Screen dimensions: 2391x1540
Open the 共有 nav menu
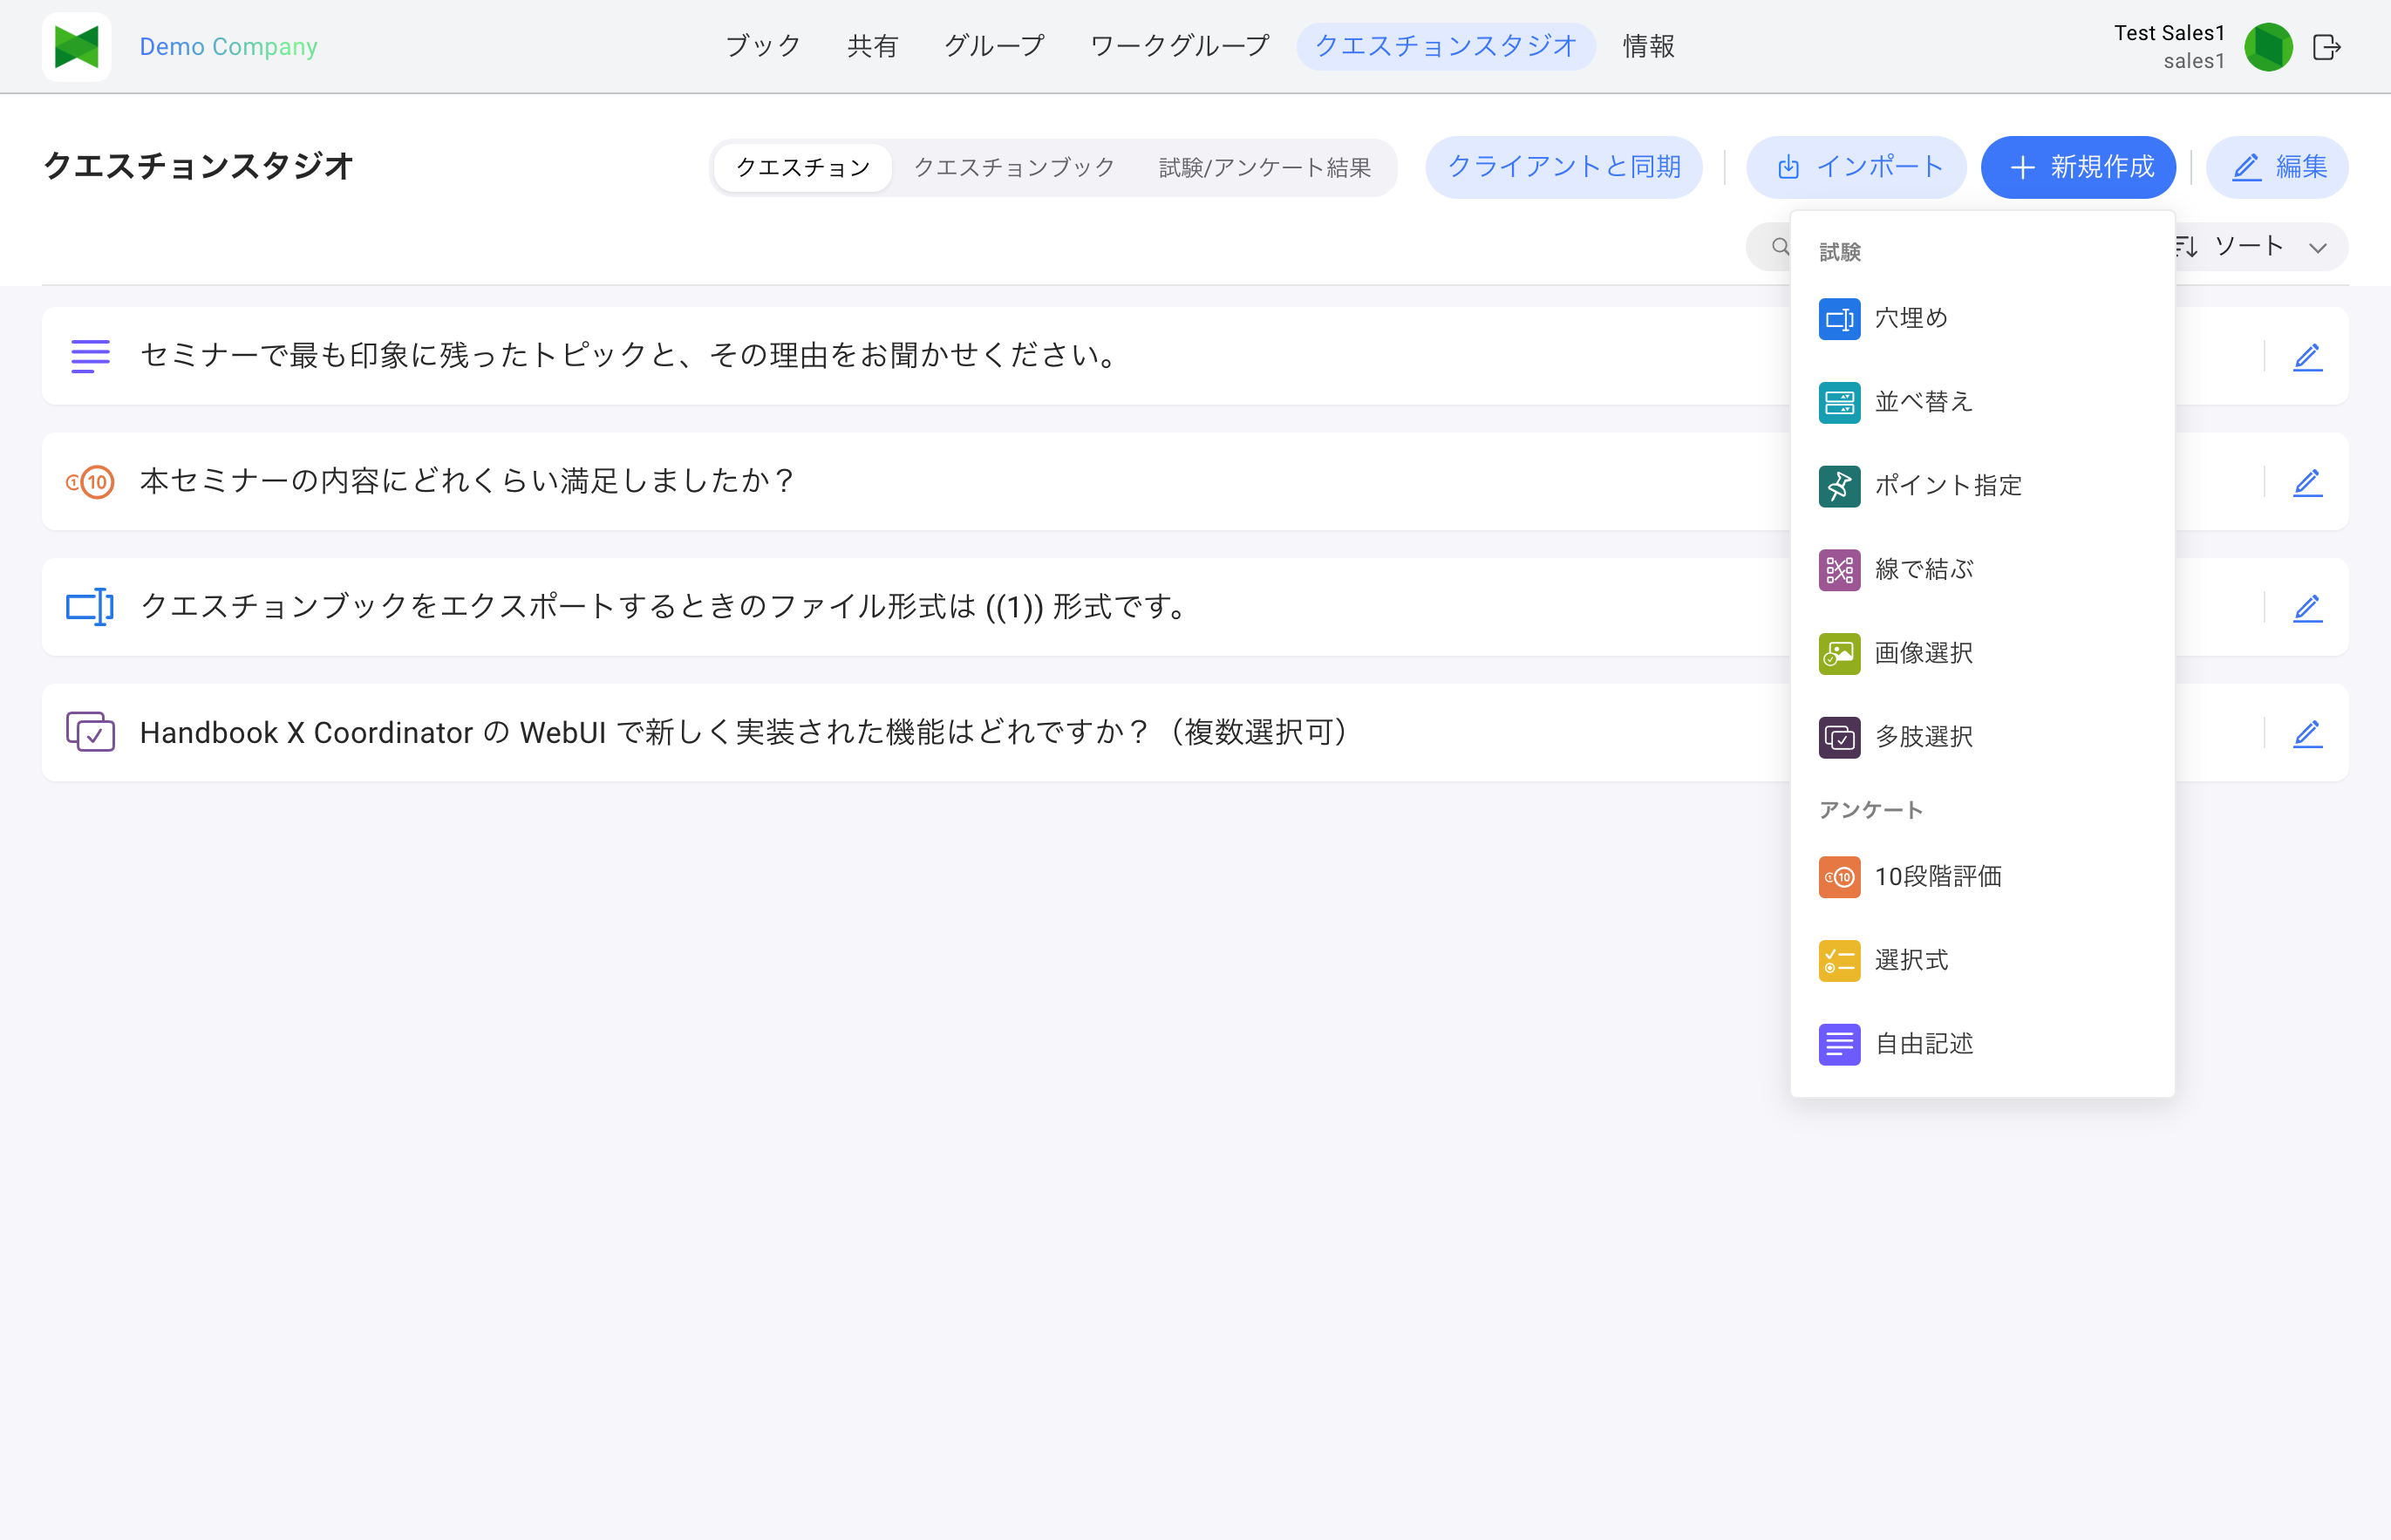(872, 46)
